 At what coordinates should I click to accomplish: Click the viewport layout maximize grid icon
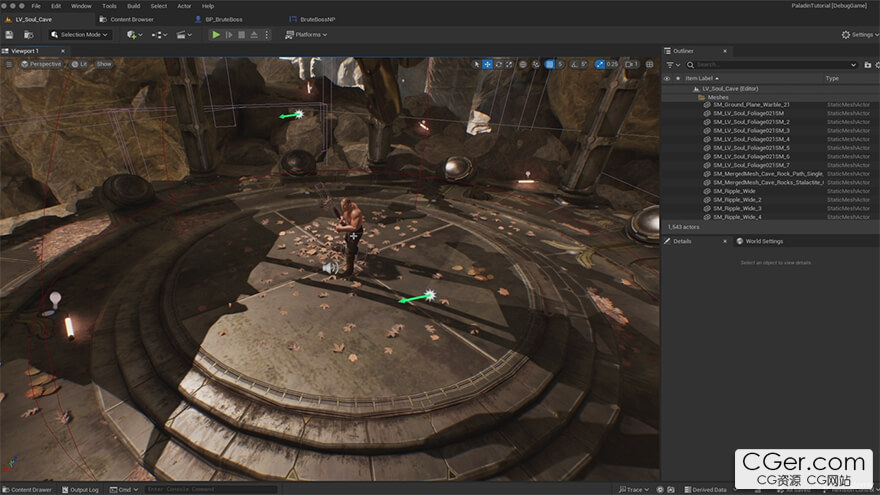click(x=649, y=65)
